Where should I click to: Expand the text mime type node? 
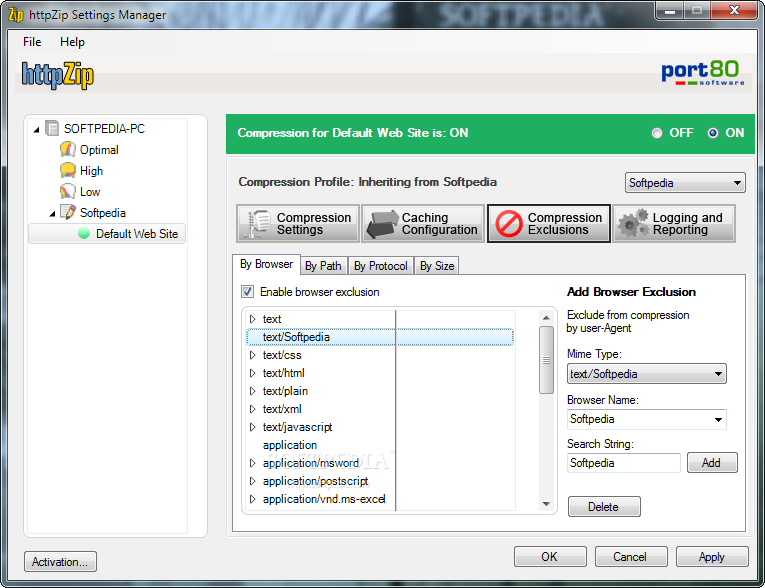(252, 319)
